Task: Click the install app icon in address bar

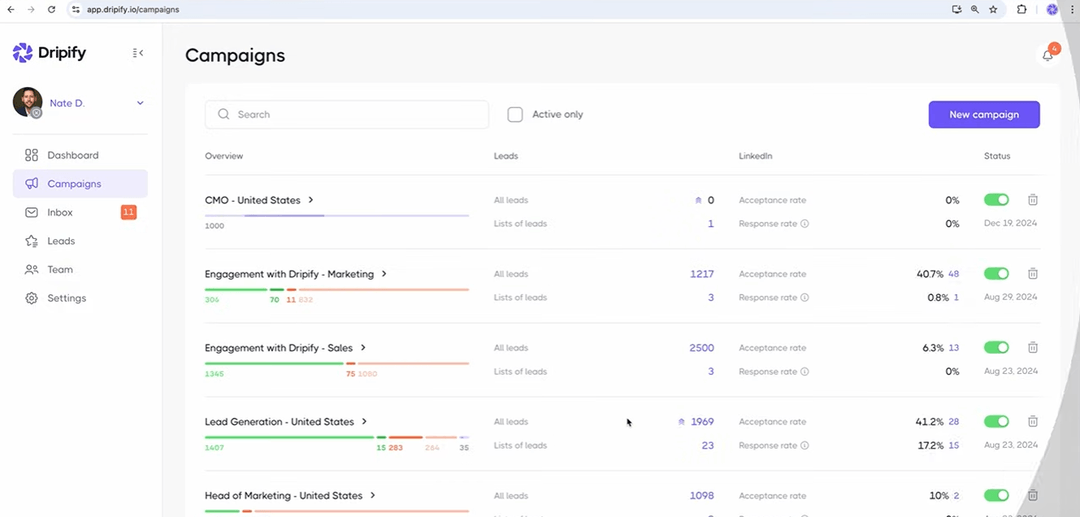Action: click(956, 10)
